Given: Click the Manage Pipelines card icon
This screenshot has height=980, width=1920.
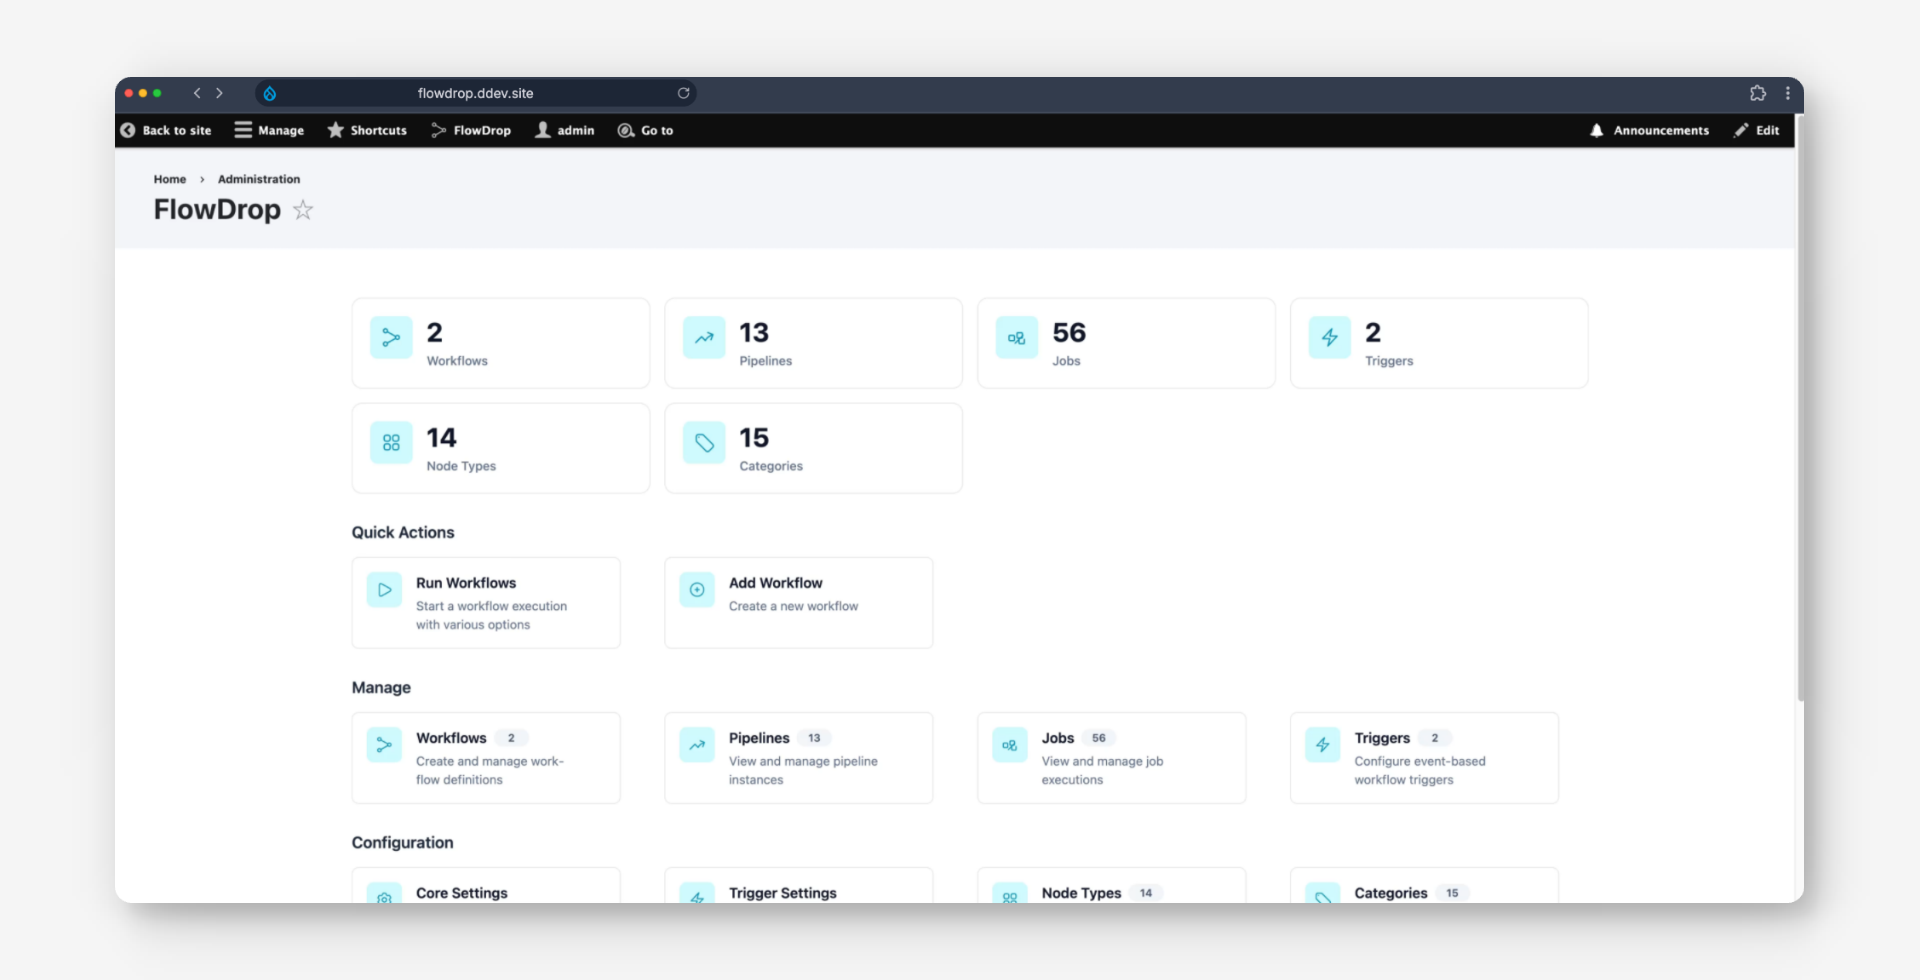Looking at the screenshot, I should tap(697, 745).
